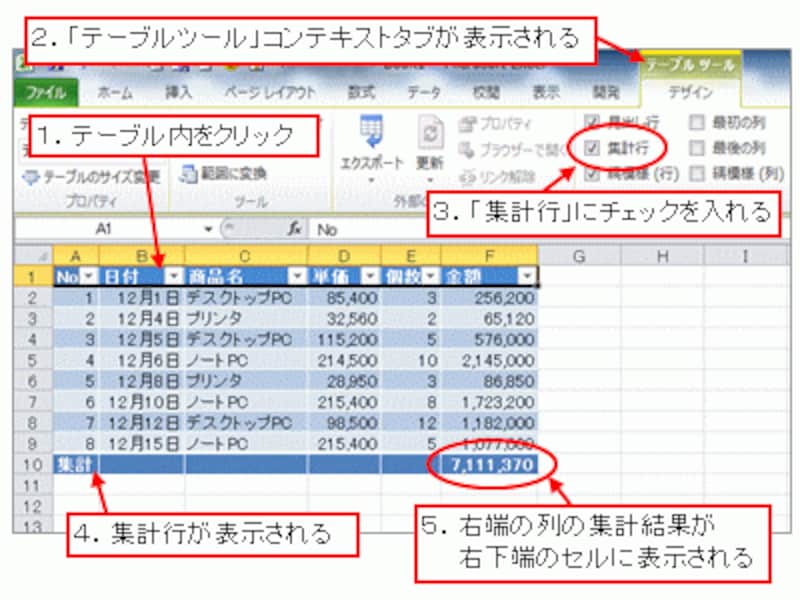Open the 更新 dropdown arrow

pos(430,180)
